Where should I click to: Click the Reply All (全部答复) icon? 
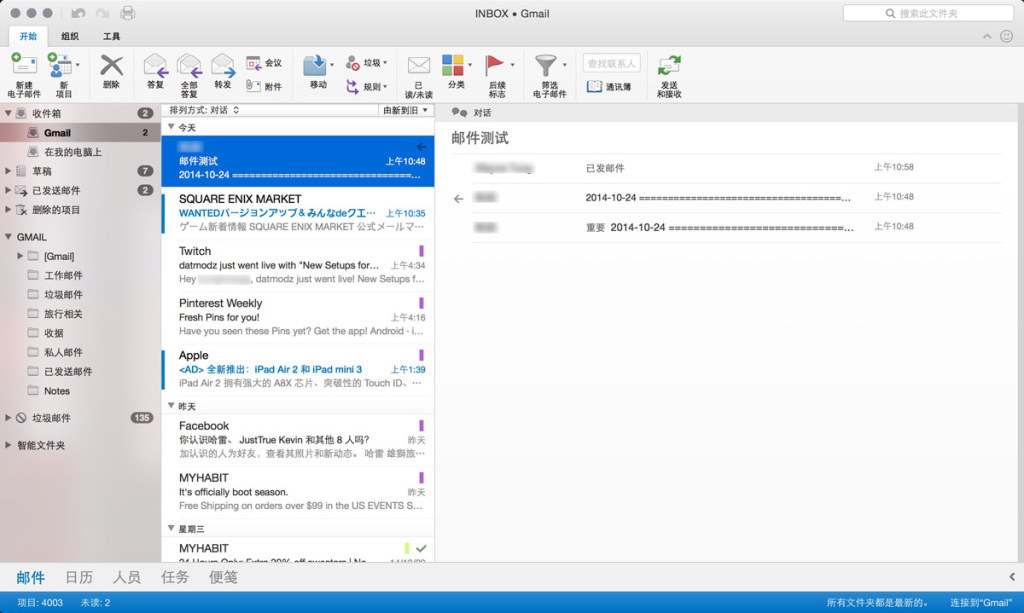coord(189,67)
